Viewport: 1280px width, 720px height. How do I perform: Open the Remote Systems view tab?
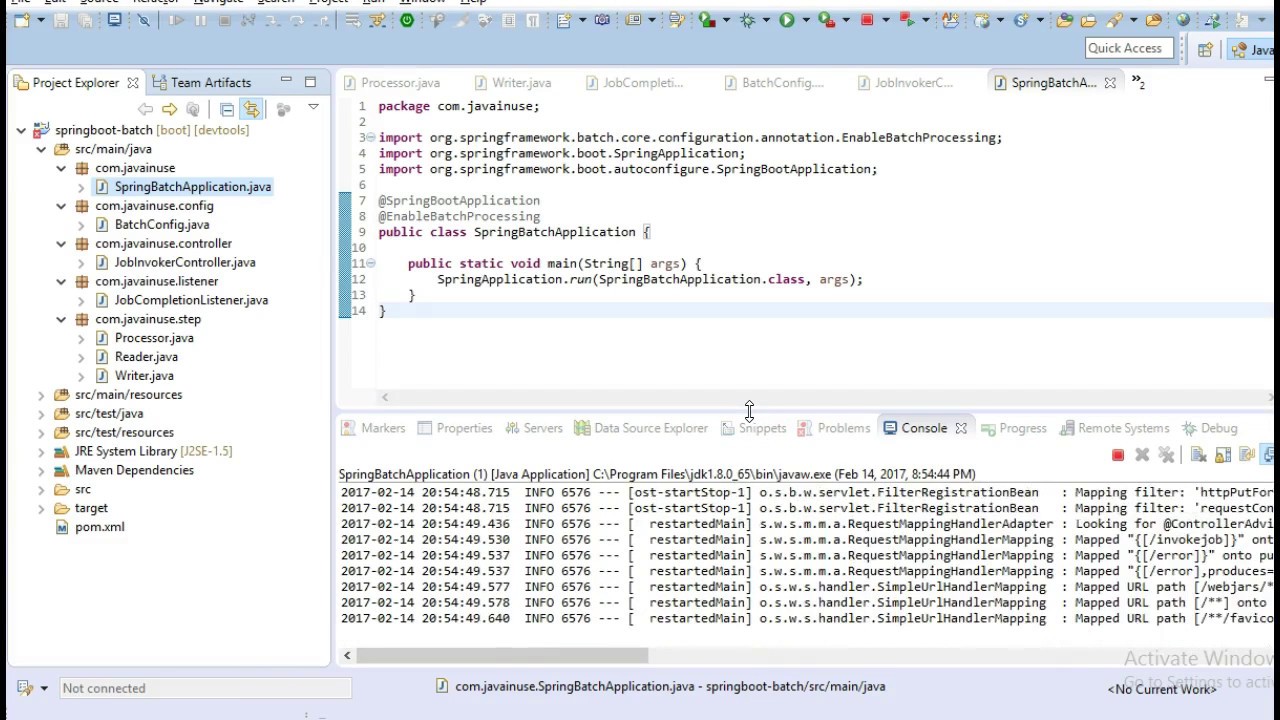point(1113,428)
